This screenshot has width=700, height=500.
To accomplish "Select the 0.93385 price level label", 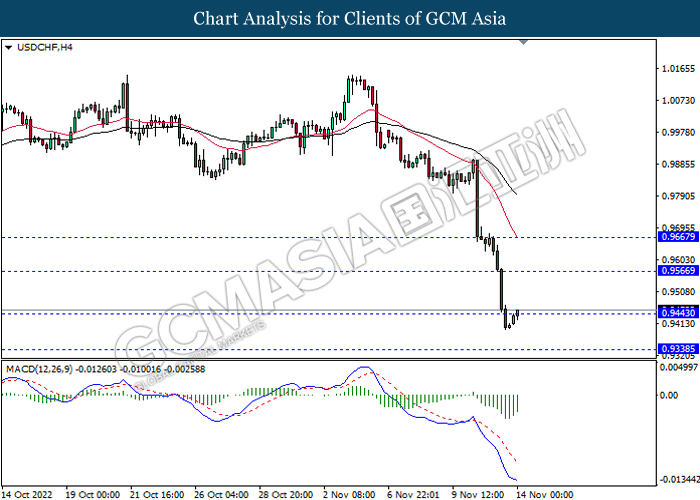I will 679,349.
